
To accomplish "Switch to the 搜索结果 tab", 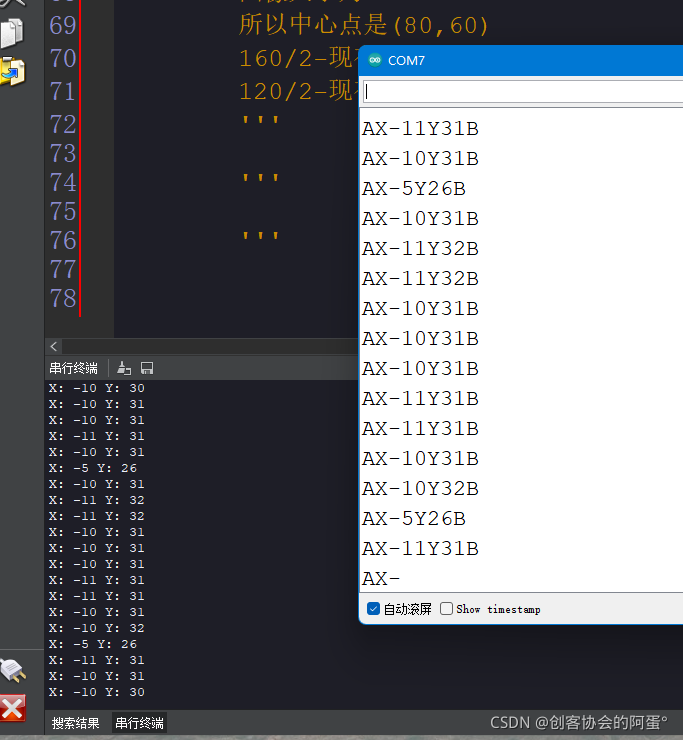I will (x=76, y=723).
